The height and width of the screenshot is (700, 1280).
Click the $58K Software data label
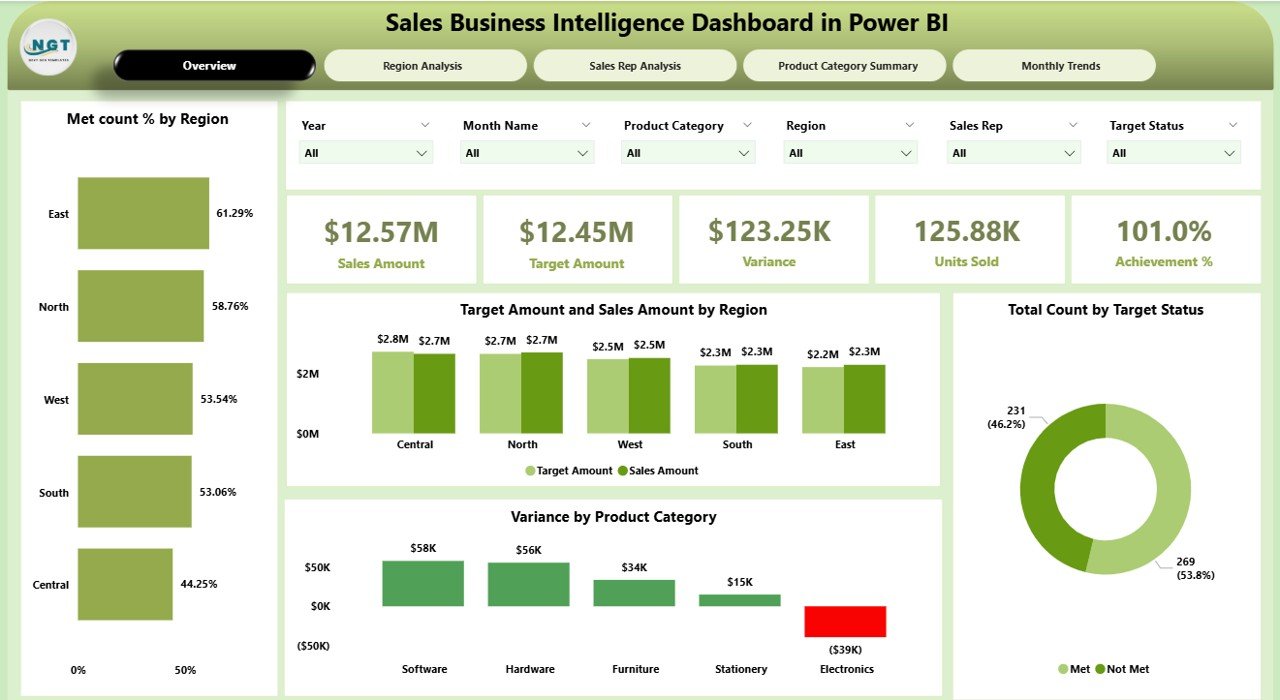tap(423, 548)
